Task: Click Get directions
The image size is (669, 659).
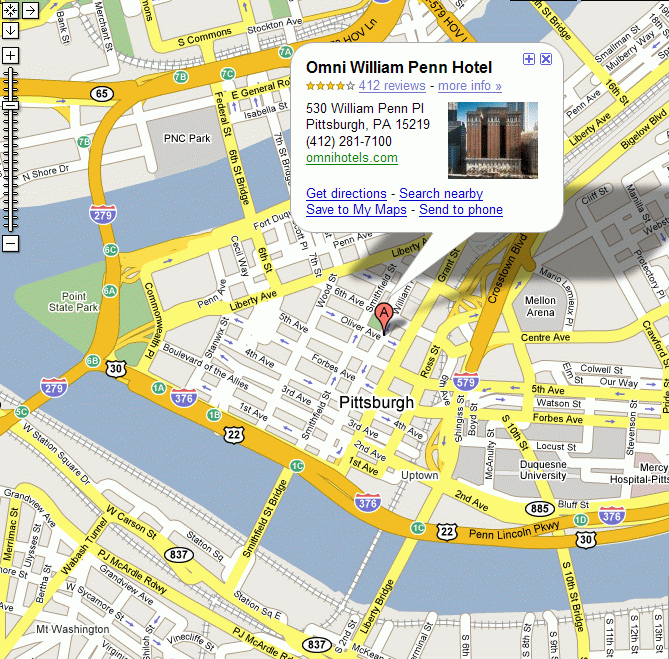Action: click(346, 194)
